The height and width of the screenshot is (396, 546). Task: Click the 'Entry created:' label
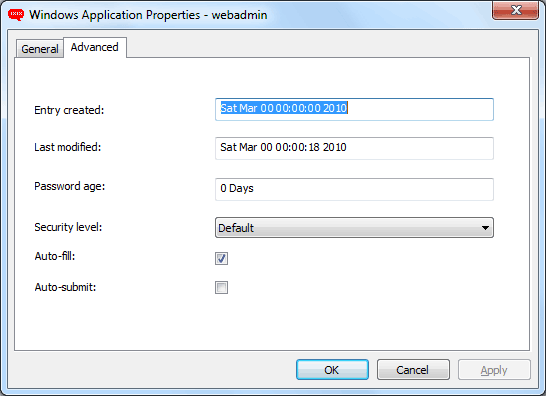tap(69, 110)
